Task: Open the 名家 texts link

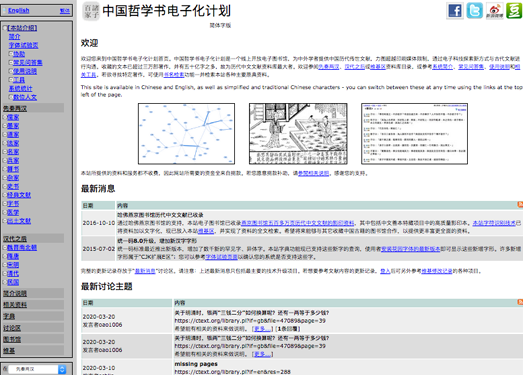Action: 13,152
